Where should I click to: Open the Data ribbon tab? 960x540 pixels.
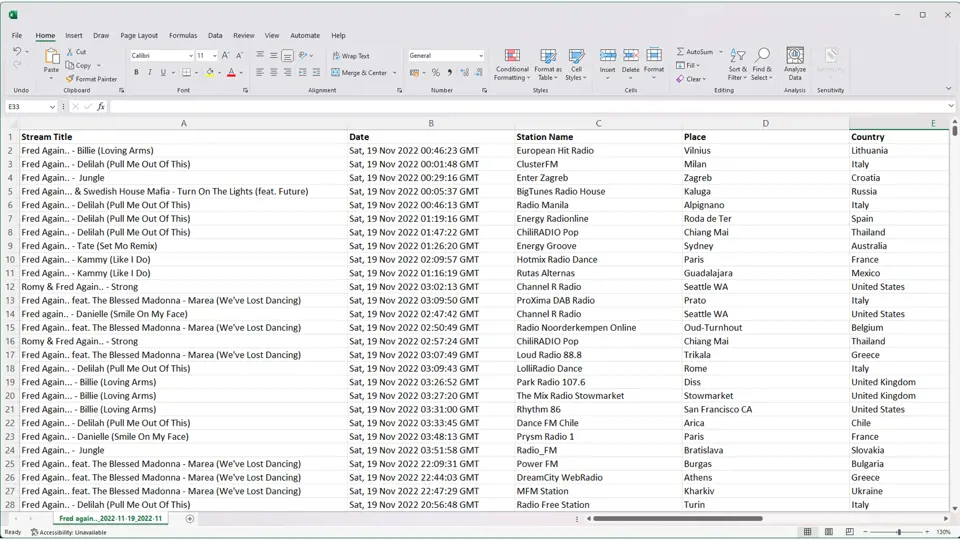215,36
